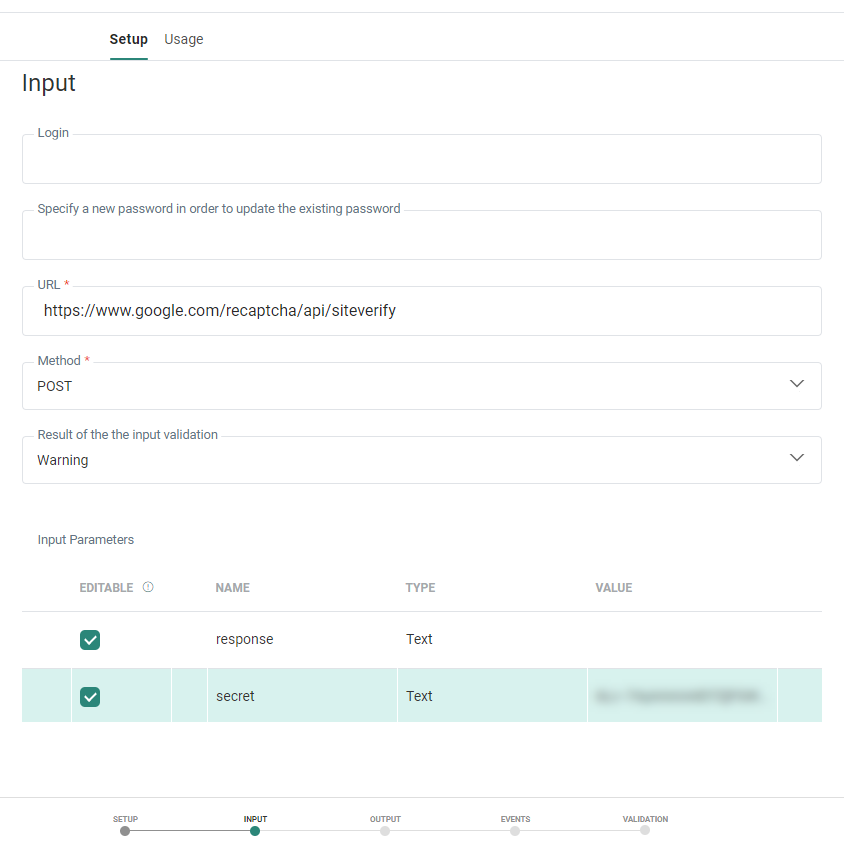
Task: Click the blurred value of secret parameter
Action: click(x=681, y=695)
